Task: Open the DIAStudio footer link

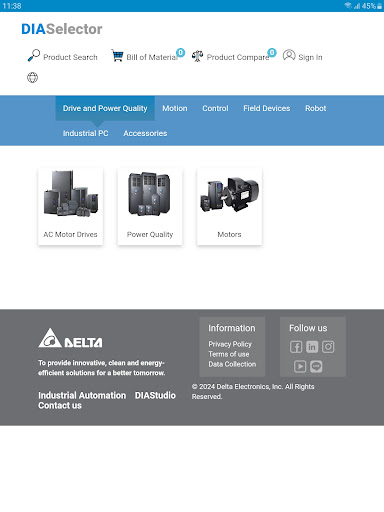Action: click(x=155, y=395)
